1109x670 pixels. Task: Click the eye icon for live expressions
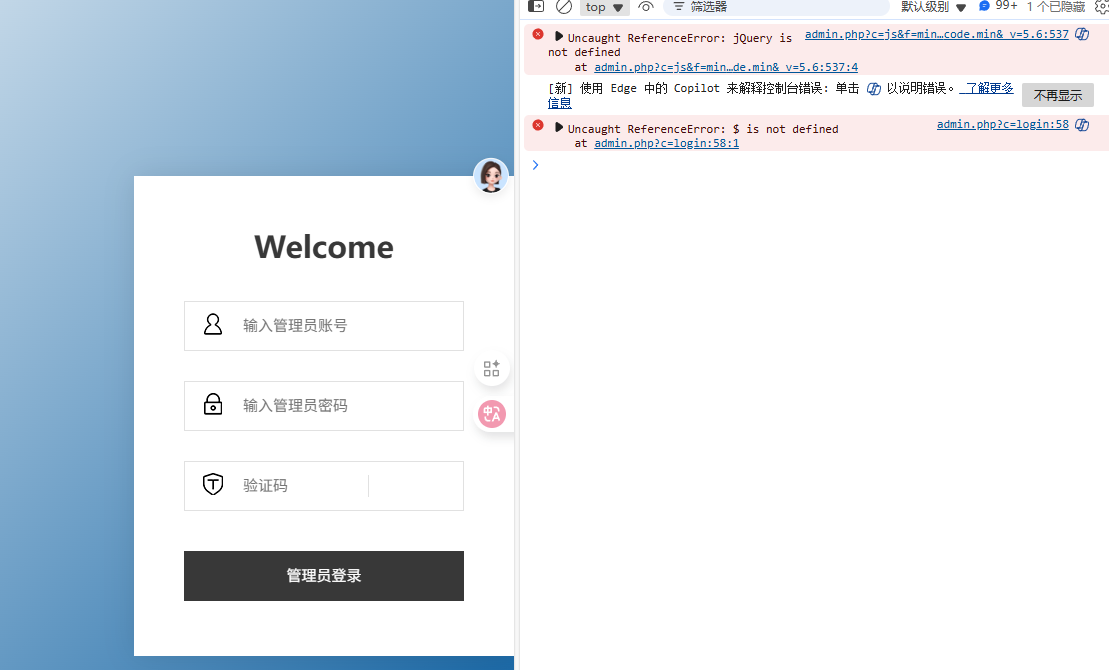(x=646, y=7)
